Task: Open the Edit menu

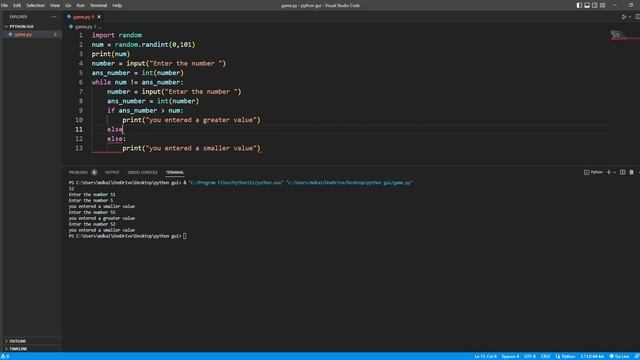Action: pos(17,5)
